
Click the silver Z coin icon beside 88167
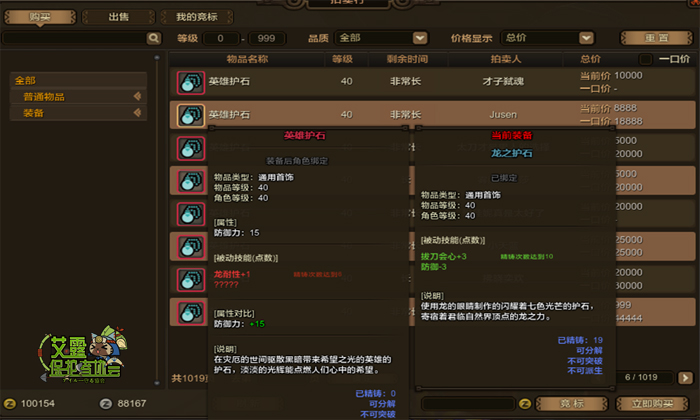coord(106,404)
